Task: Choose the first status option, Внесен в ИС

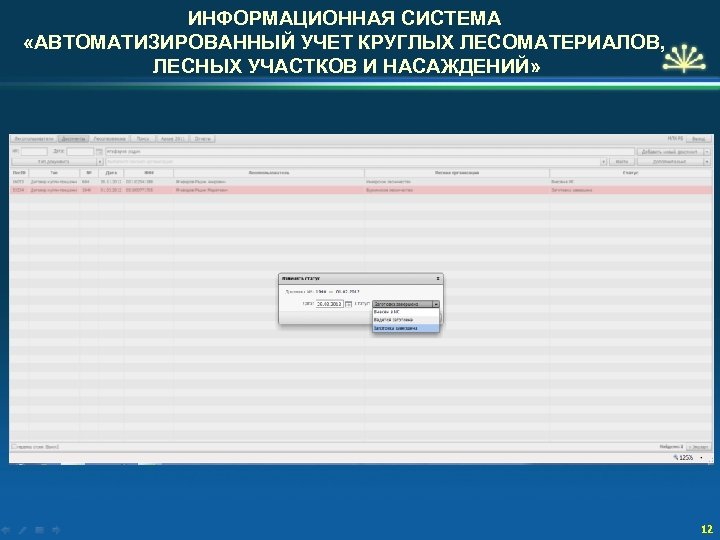Action: tap(405, 312)
